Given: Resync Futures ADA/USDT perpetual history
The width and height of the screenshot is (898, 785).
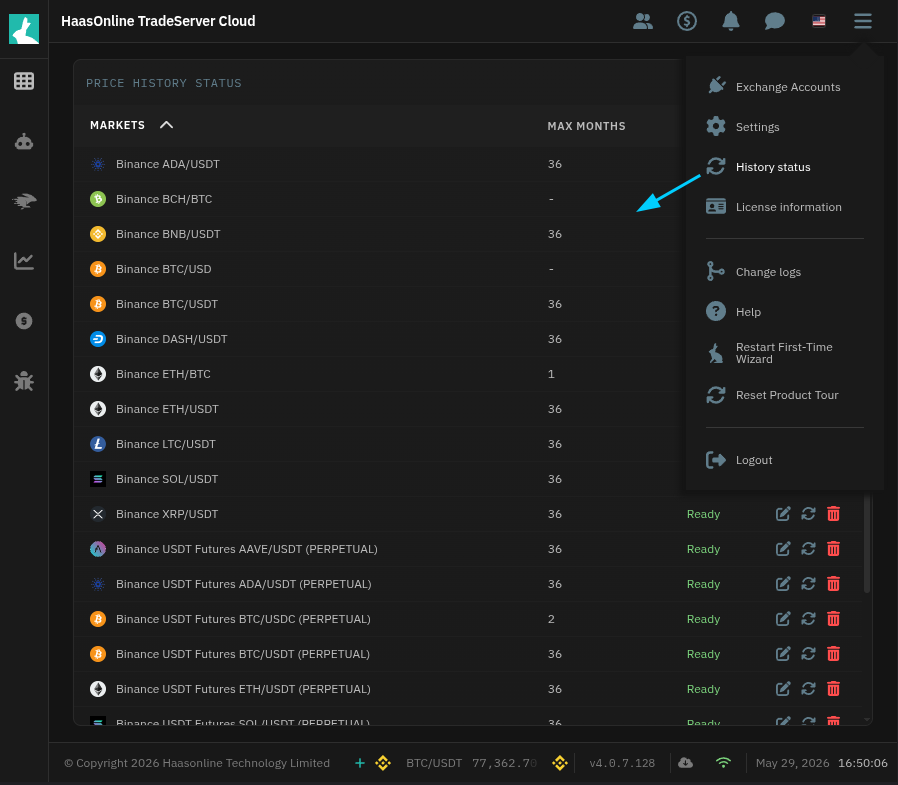Looking at the screenshot, I should point(808,584).
